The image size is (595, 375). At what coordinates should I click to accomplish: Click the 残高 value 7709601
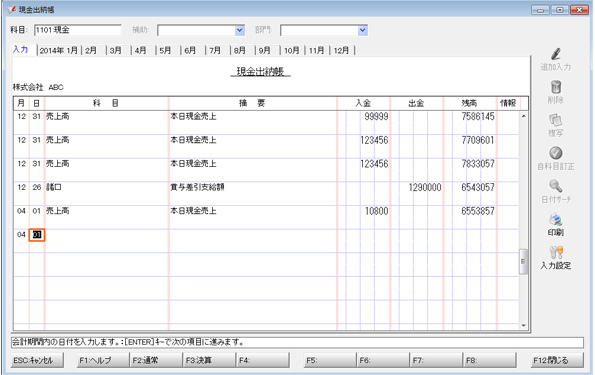tap(478, 140)
